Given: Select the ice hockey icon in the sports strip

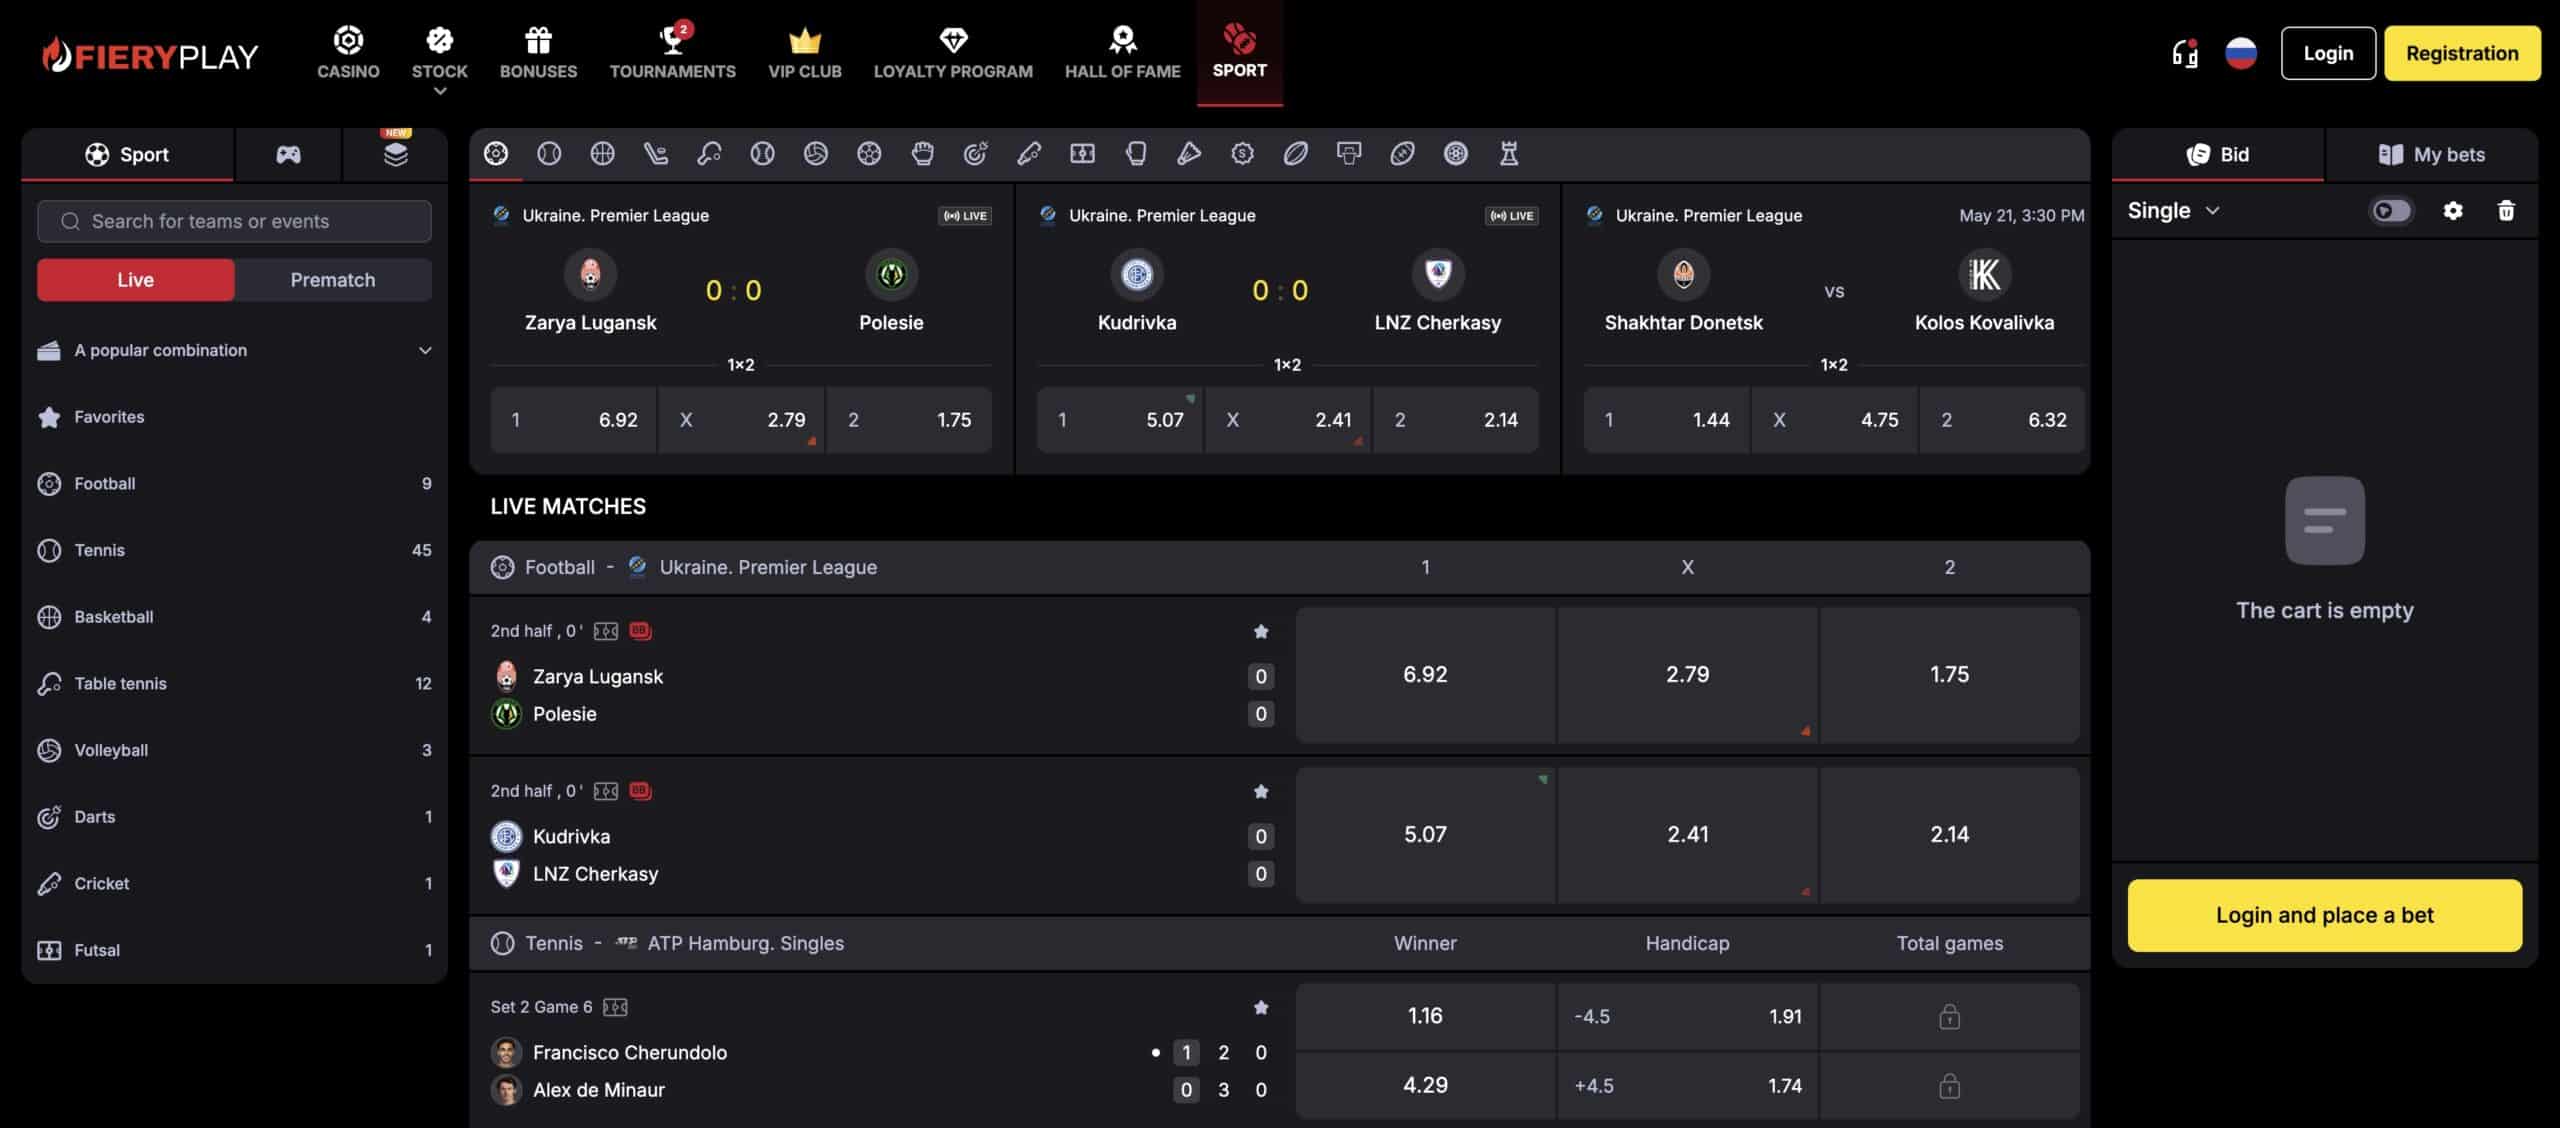Looking at the screenshot, I should tap(656, 153).
